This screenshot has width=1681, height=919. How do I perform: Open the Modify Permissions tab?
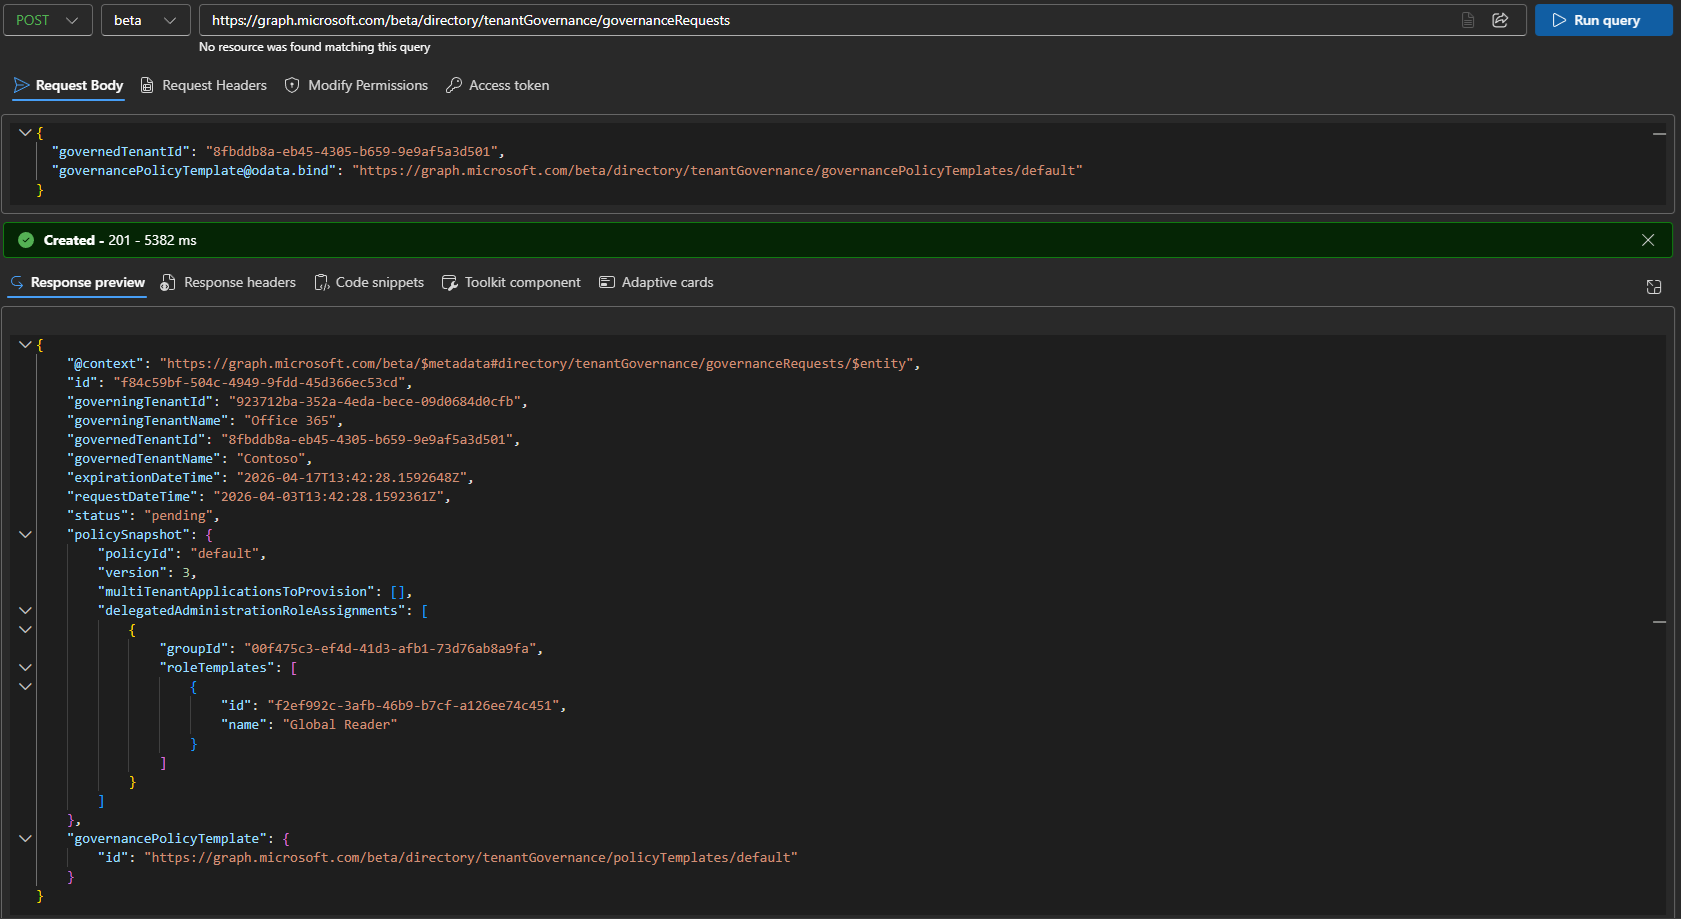click(x=357, y=85)
